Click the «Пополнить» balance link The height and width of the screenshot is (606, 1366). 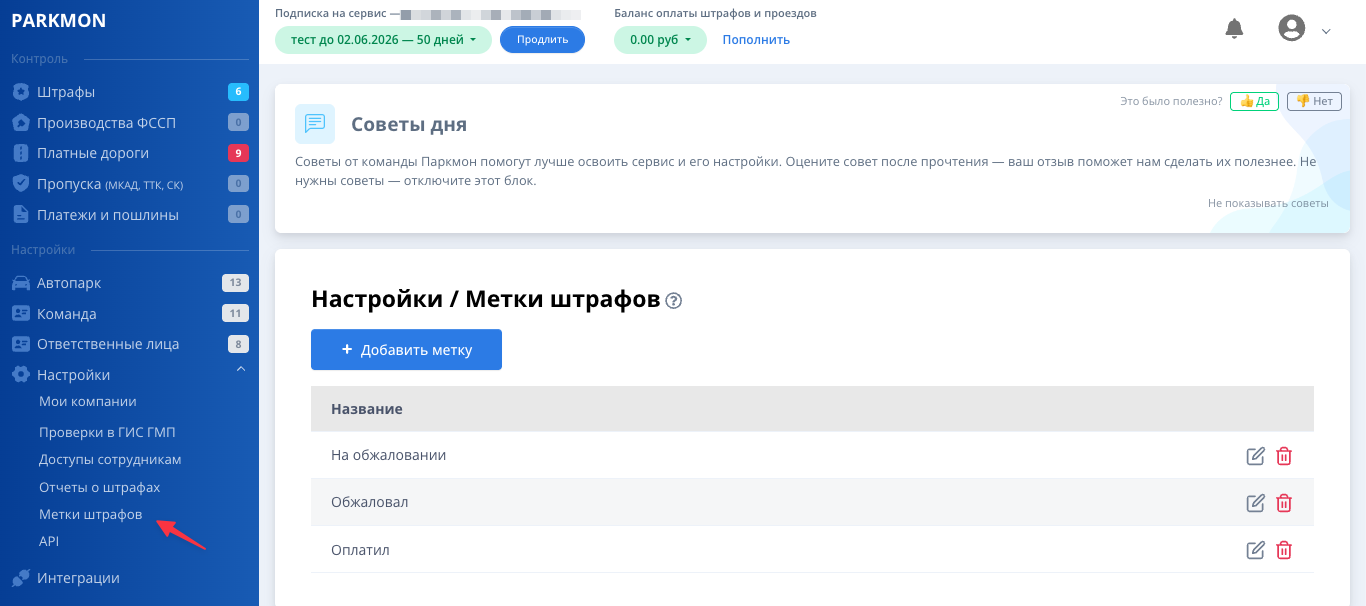tap(756, 40)
